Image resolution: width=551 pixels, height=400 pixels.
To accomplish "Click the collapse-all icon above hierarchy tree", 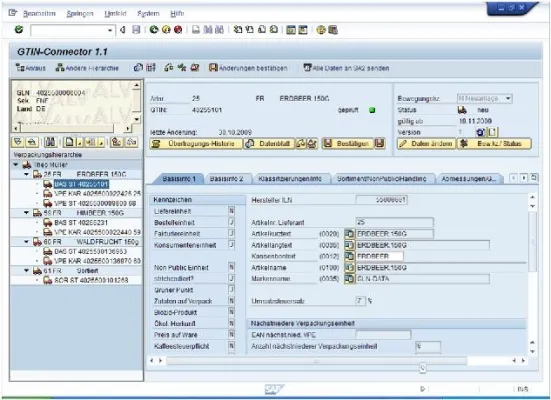I will [x=32, y=142].
